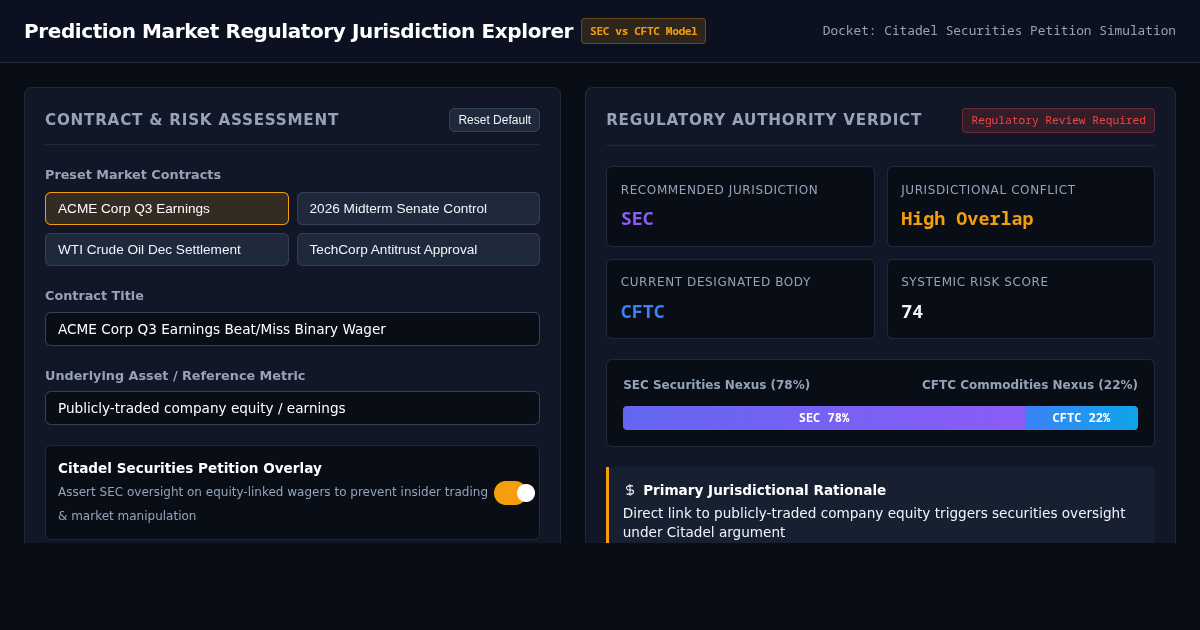The image size is (1200, 630).
Task: Select 2026 Midterm Senate Control preset
Action: (x=418, y=208)
